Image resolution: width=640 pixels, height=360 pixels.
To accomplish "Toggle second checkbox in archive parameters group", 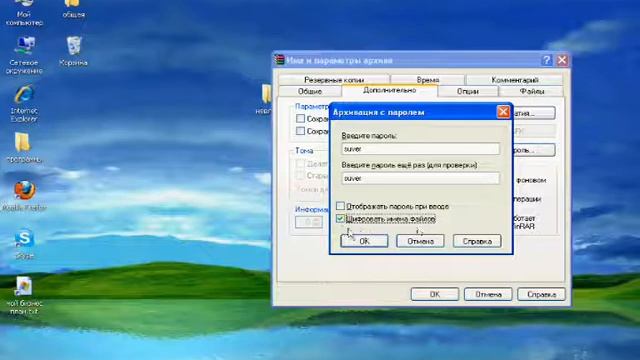I will [300, 131].
